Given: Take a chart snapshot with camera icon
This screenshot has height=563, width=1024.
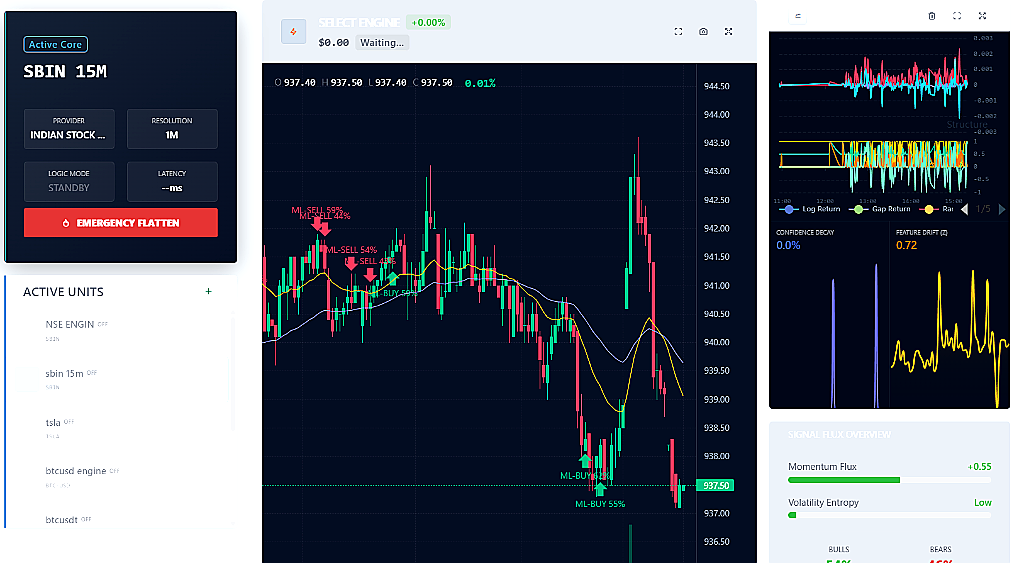Looking at the screenshot, I should [x=703, y=31].
